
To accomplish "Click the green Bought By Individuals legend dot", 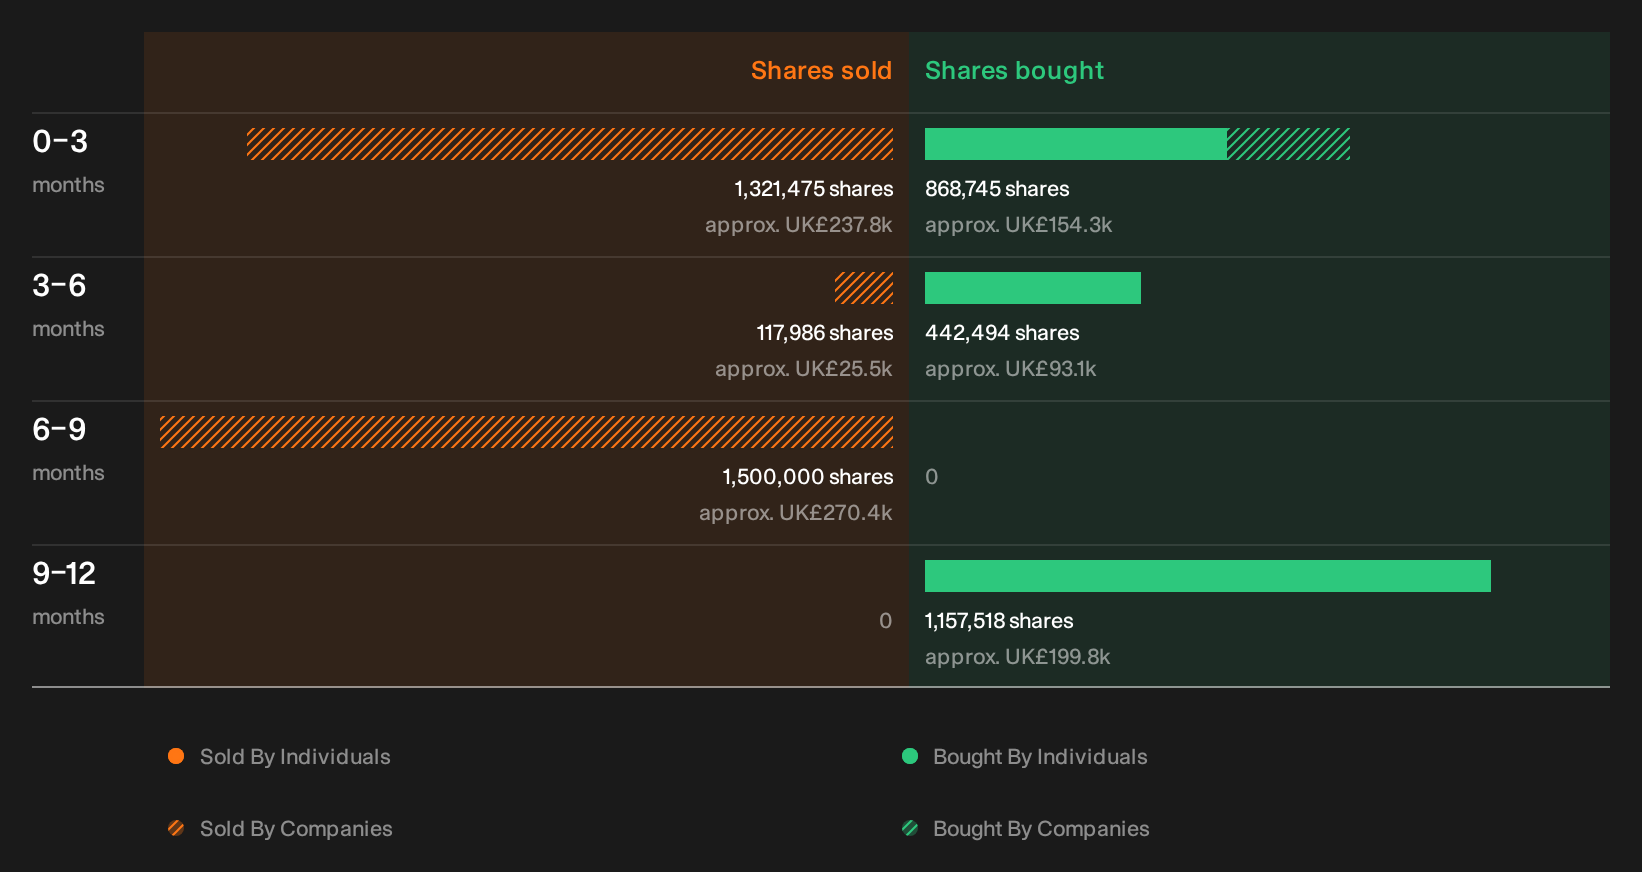I will 910,756.
